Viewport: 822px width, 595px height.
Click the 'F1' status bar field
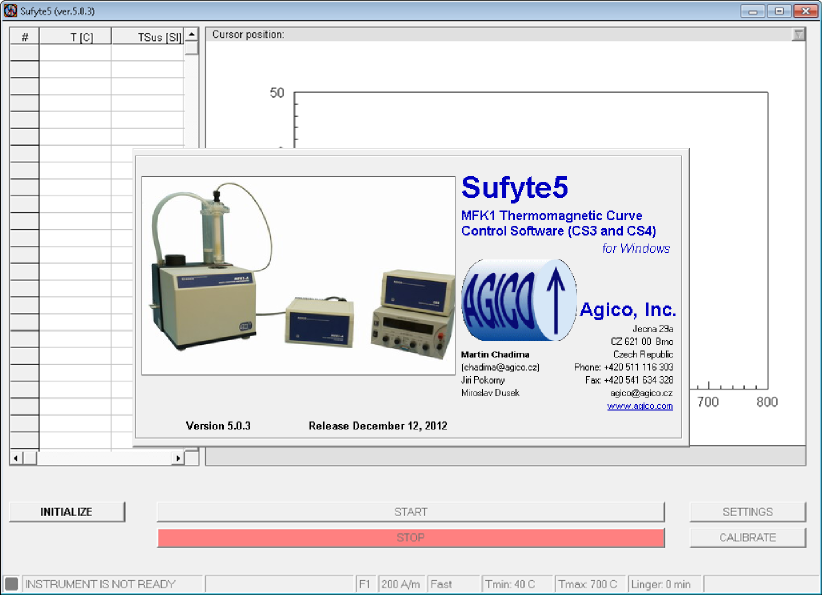[365, 584]
